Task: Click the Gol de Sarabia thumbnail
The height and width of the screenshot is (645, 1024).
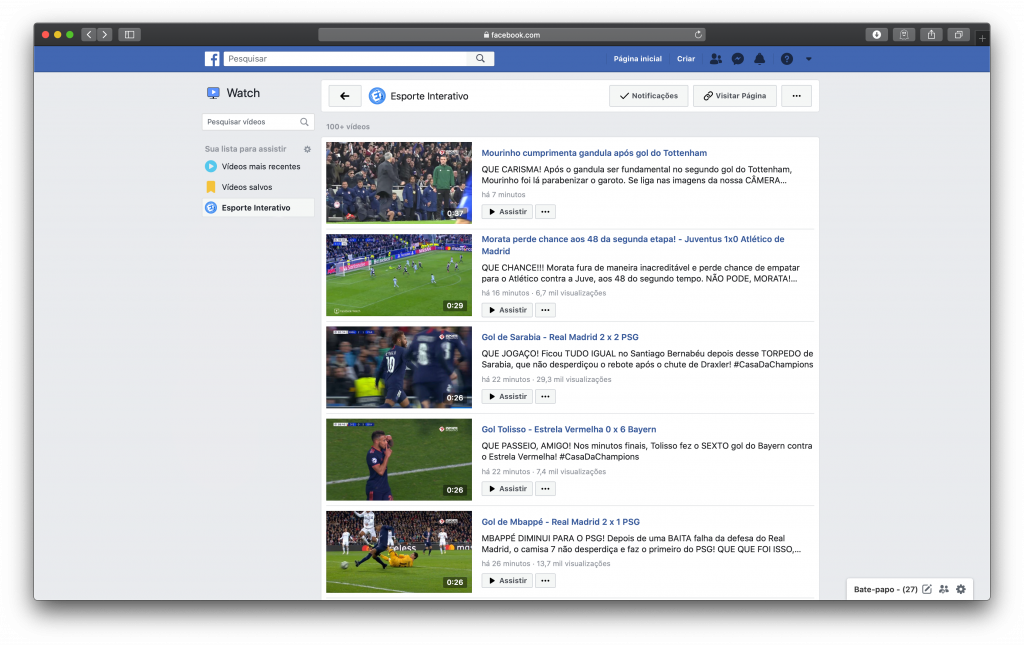Action: coord(399,367)
